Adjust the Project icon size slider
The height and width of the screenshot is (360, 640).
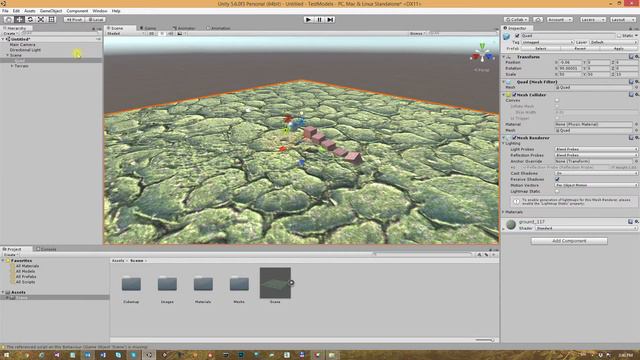pos(484,340)
